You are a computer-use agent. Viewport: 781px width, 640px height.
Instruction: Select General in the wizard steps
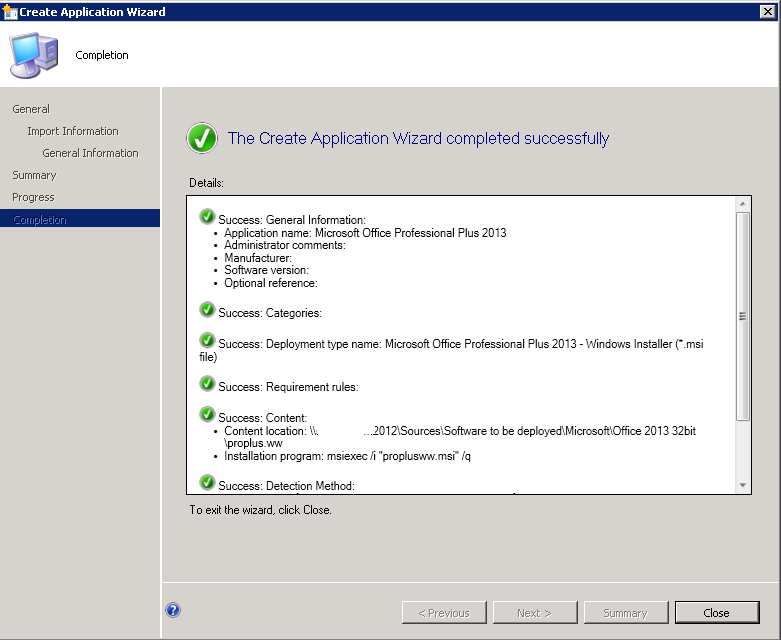(x=31, y=109)
